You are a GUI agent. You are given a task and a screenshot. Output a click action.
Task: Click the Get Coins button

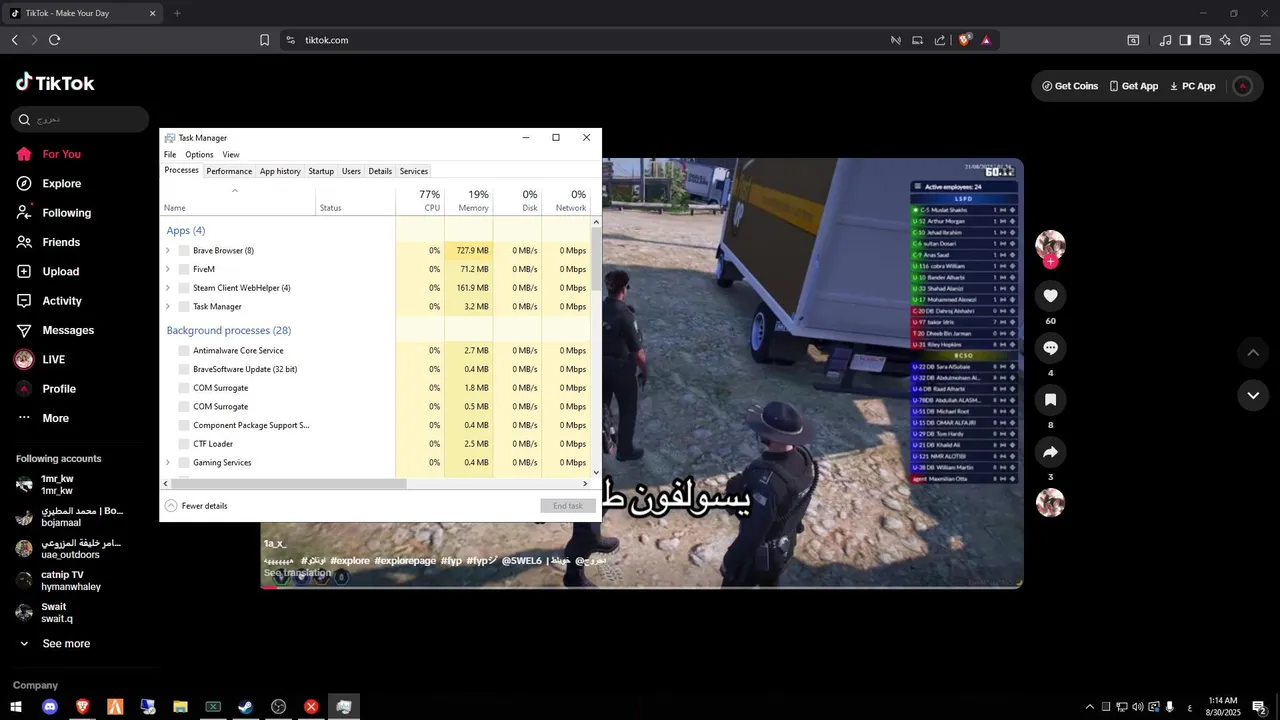pyautogui.click(x=1070, y=86)
